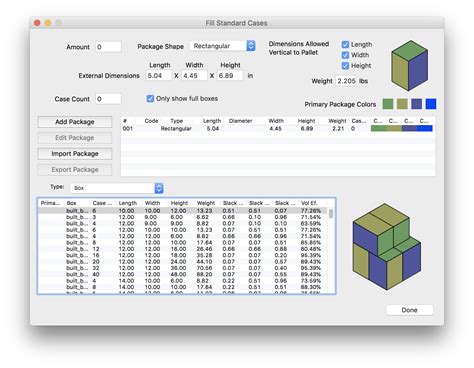Select case row with efficiency 63.59%
The height and width of the screenshot is (368, 474).
[183, 223]
